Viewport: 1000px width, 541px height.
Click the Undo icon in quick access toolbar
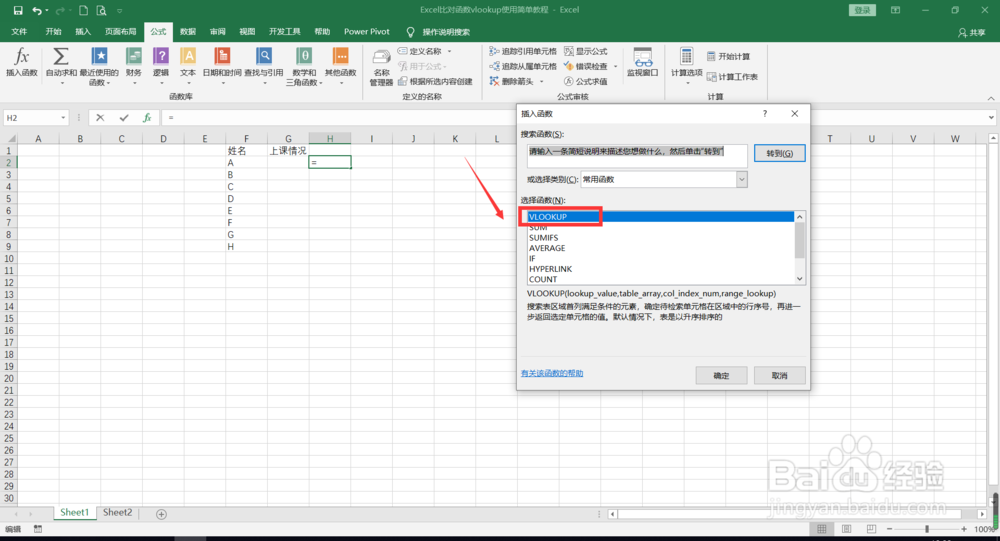[x=37, y=10]
